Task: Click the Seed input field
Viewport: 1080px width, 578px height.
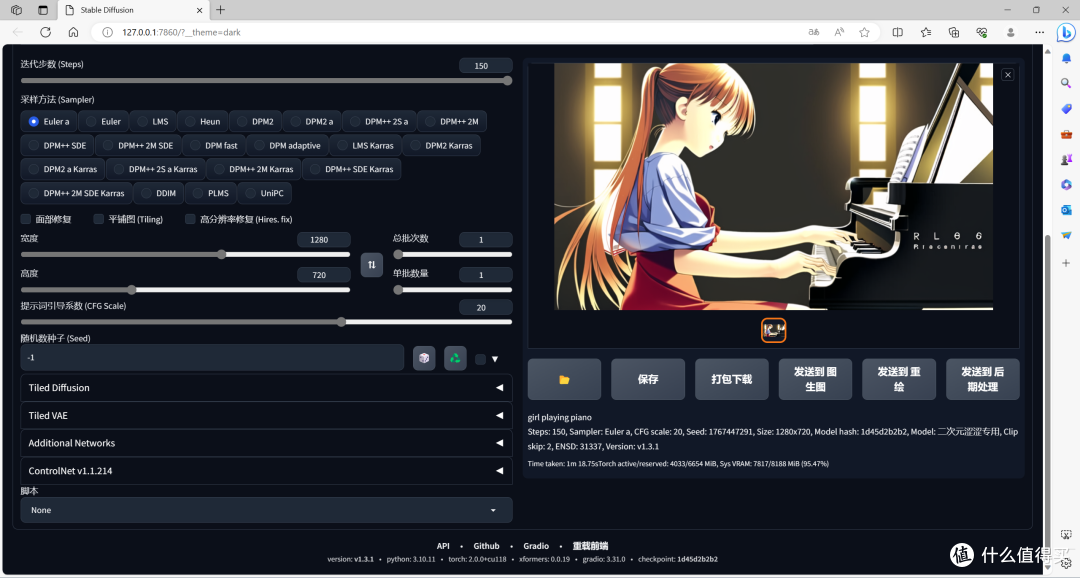Action: tap(212, 358)
